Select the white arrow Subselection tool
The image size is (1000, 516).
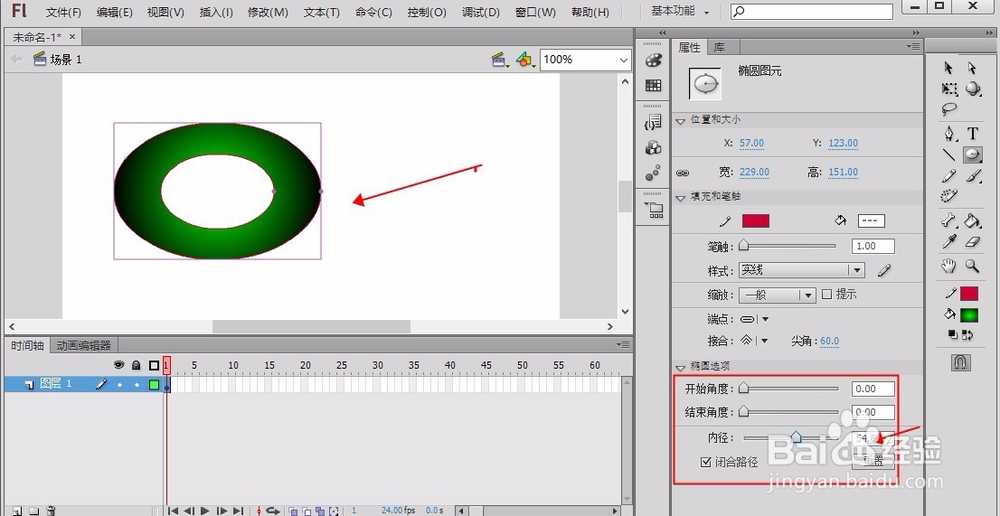point(971,68)
